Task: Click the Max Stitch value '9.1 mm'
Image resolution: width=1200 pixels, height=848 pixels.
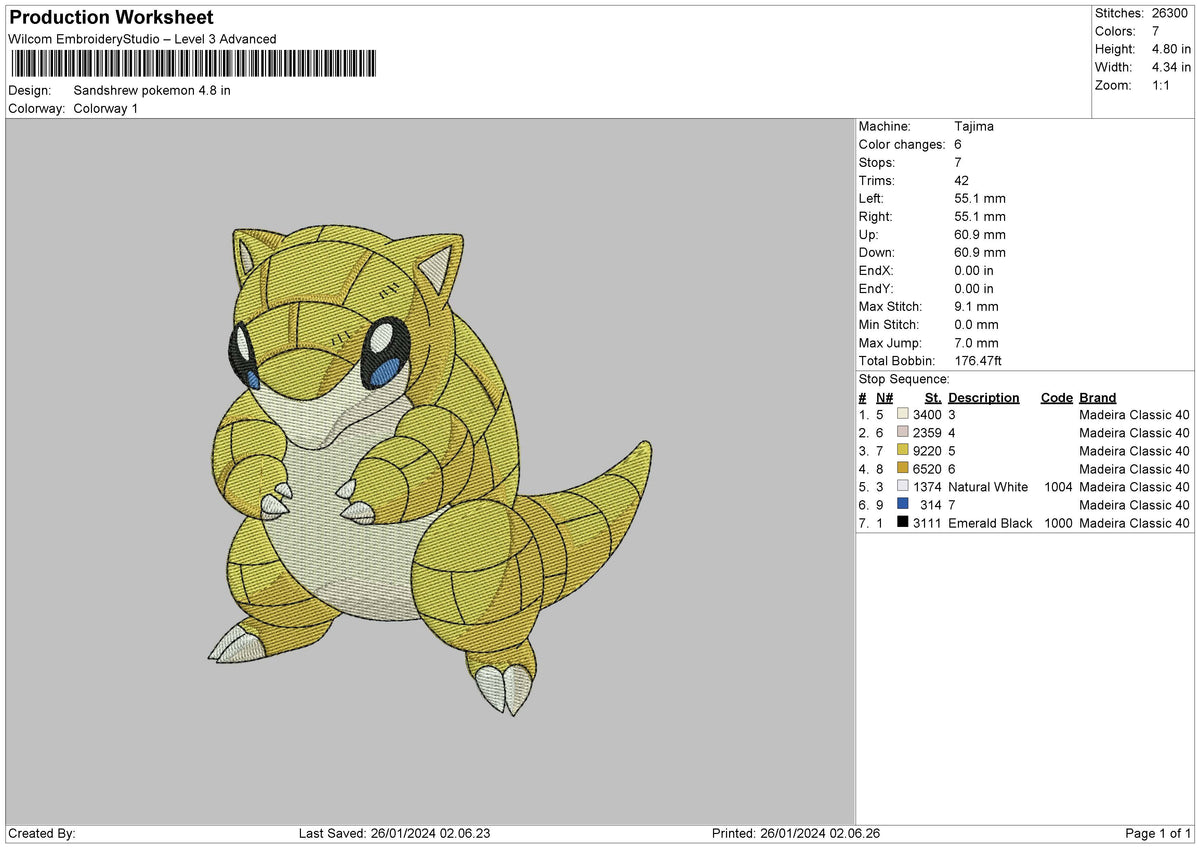Action: click(976, 306)
